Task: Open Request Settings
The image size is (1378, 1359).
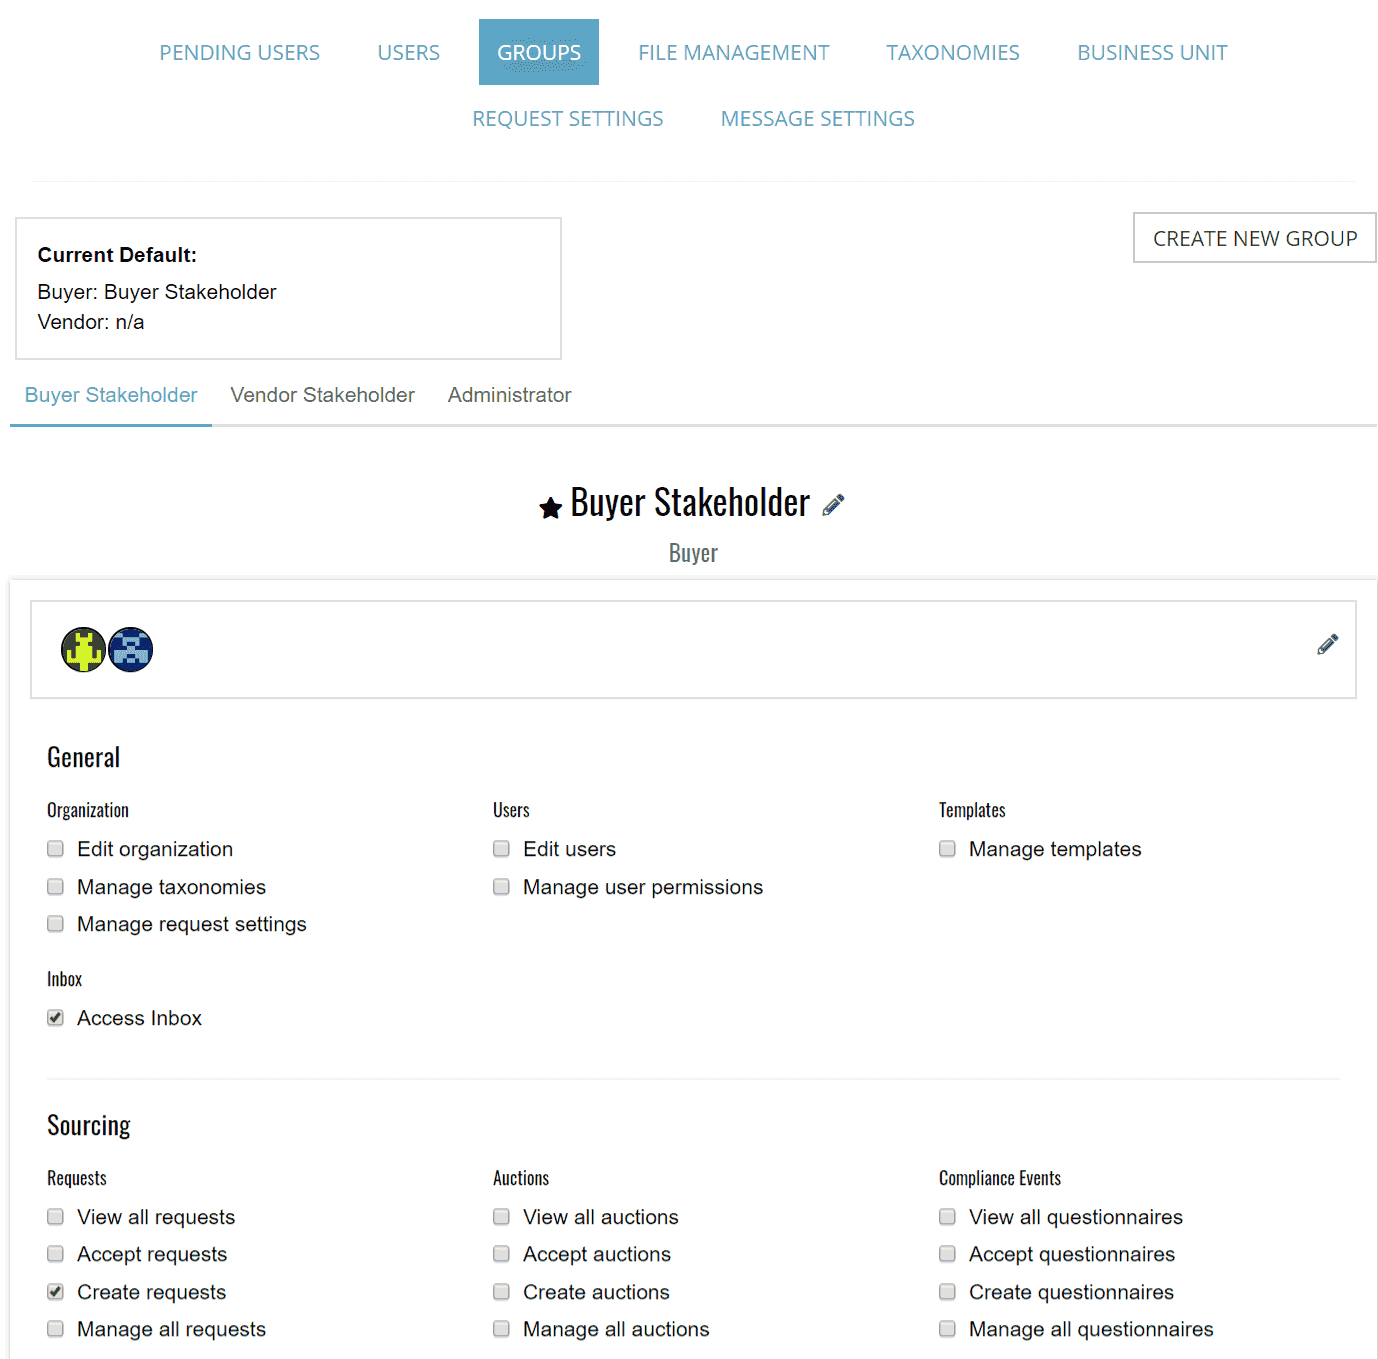Action: click(568, 119)
